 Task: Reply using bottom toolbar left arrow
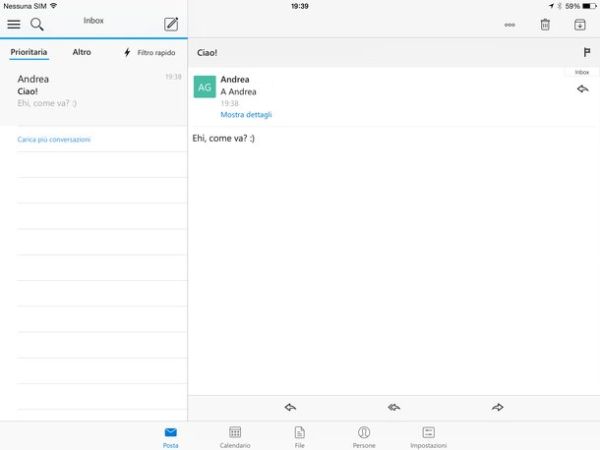tap(290, 407)
